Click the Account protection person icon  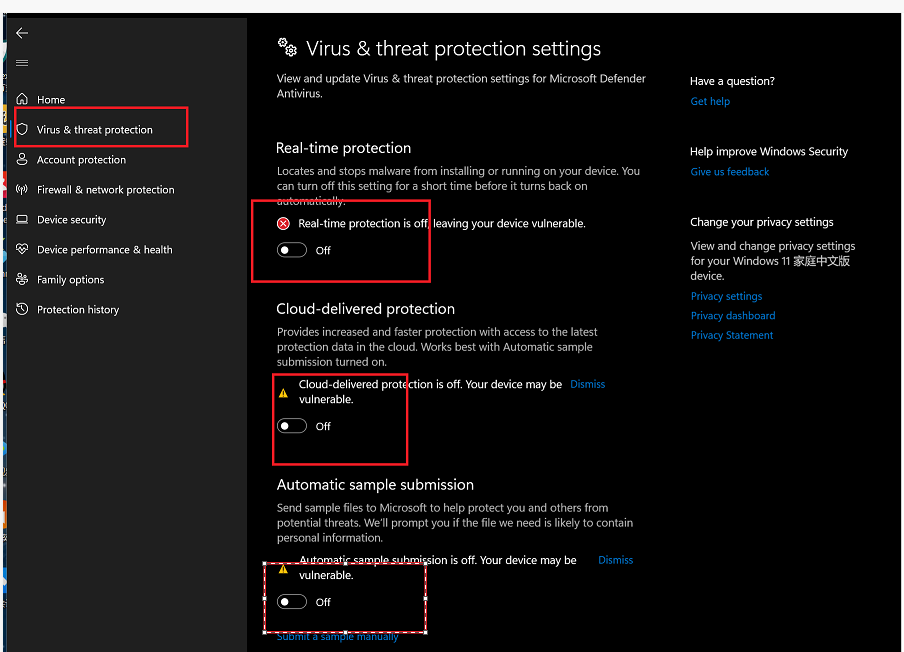(x=23, y=159)
